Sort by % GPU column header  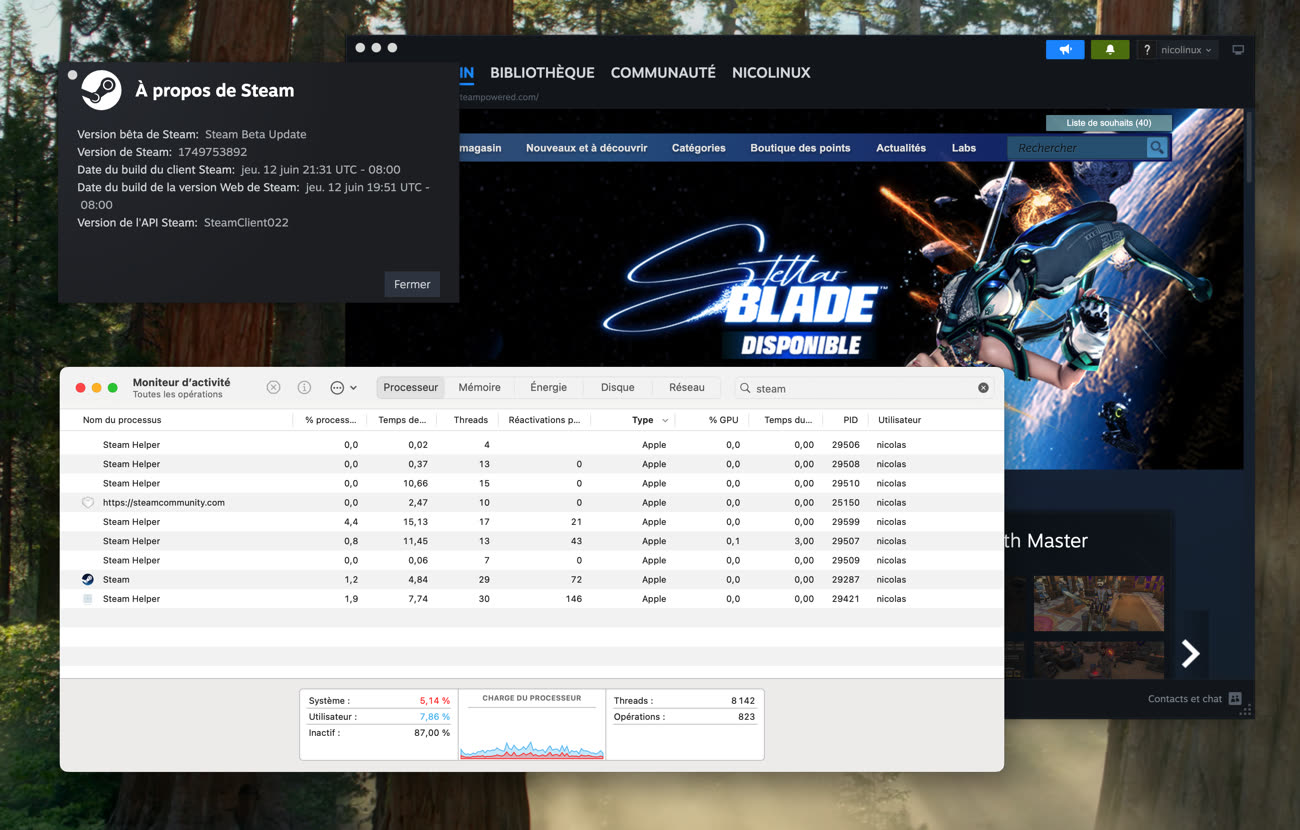[x=724, y=420]
